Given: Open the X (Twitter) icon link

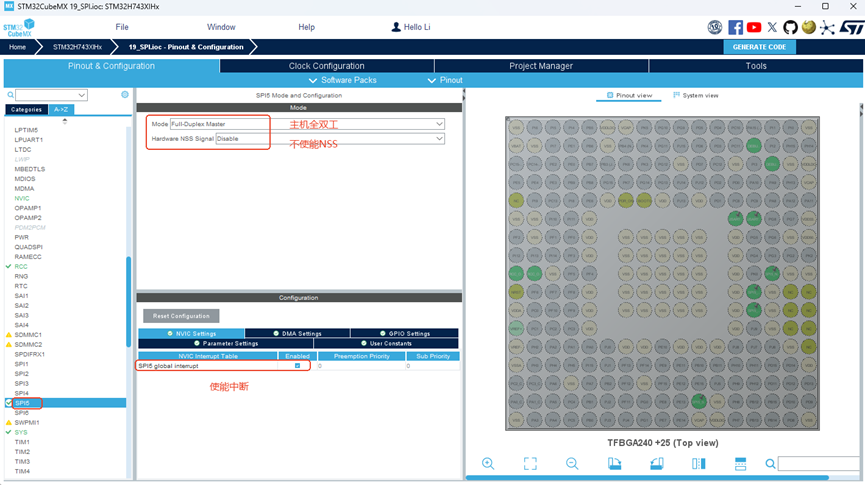Looking at the screenshot, I should 772,27.
